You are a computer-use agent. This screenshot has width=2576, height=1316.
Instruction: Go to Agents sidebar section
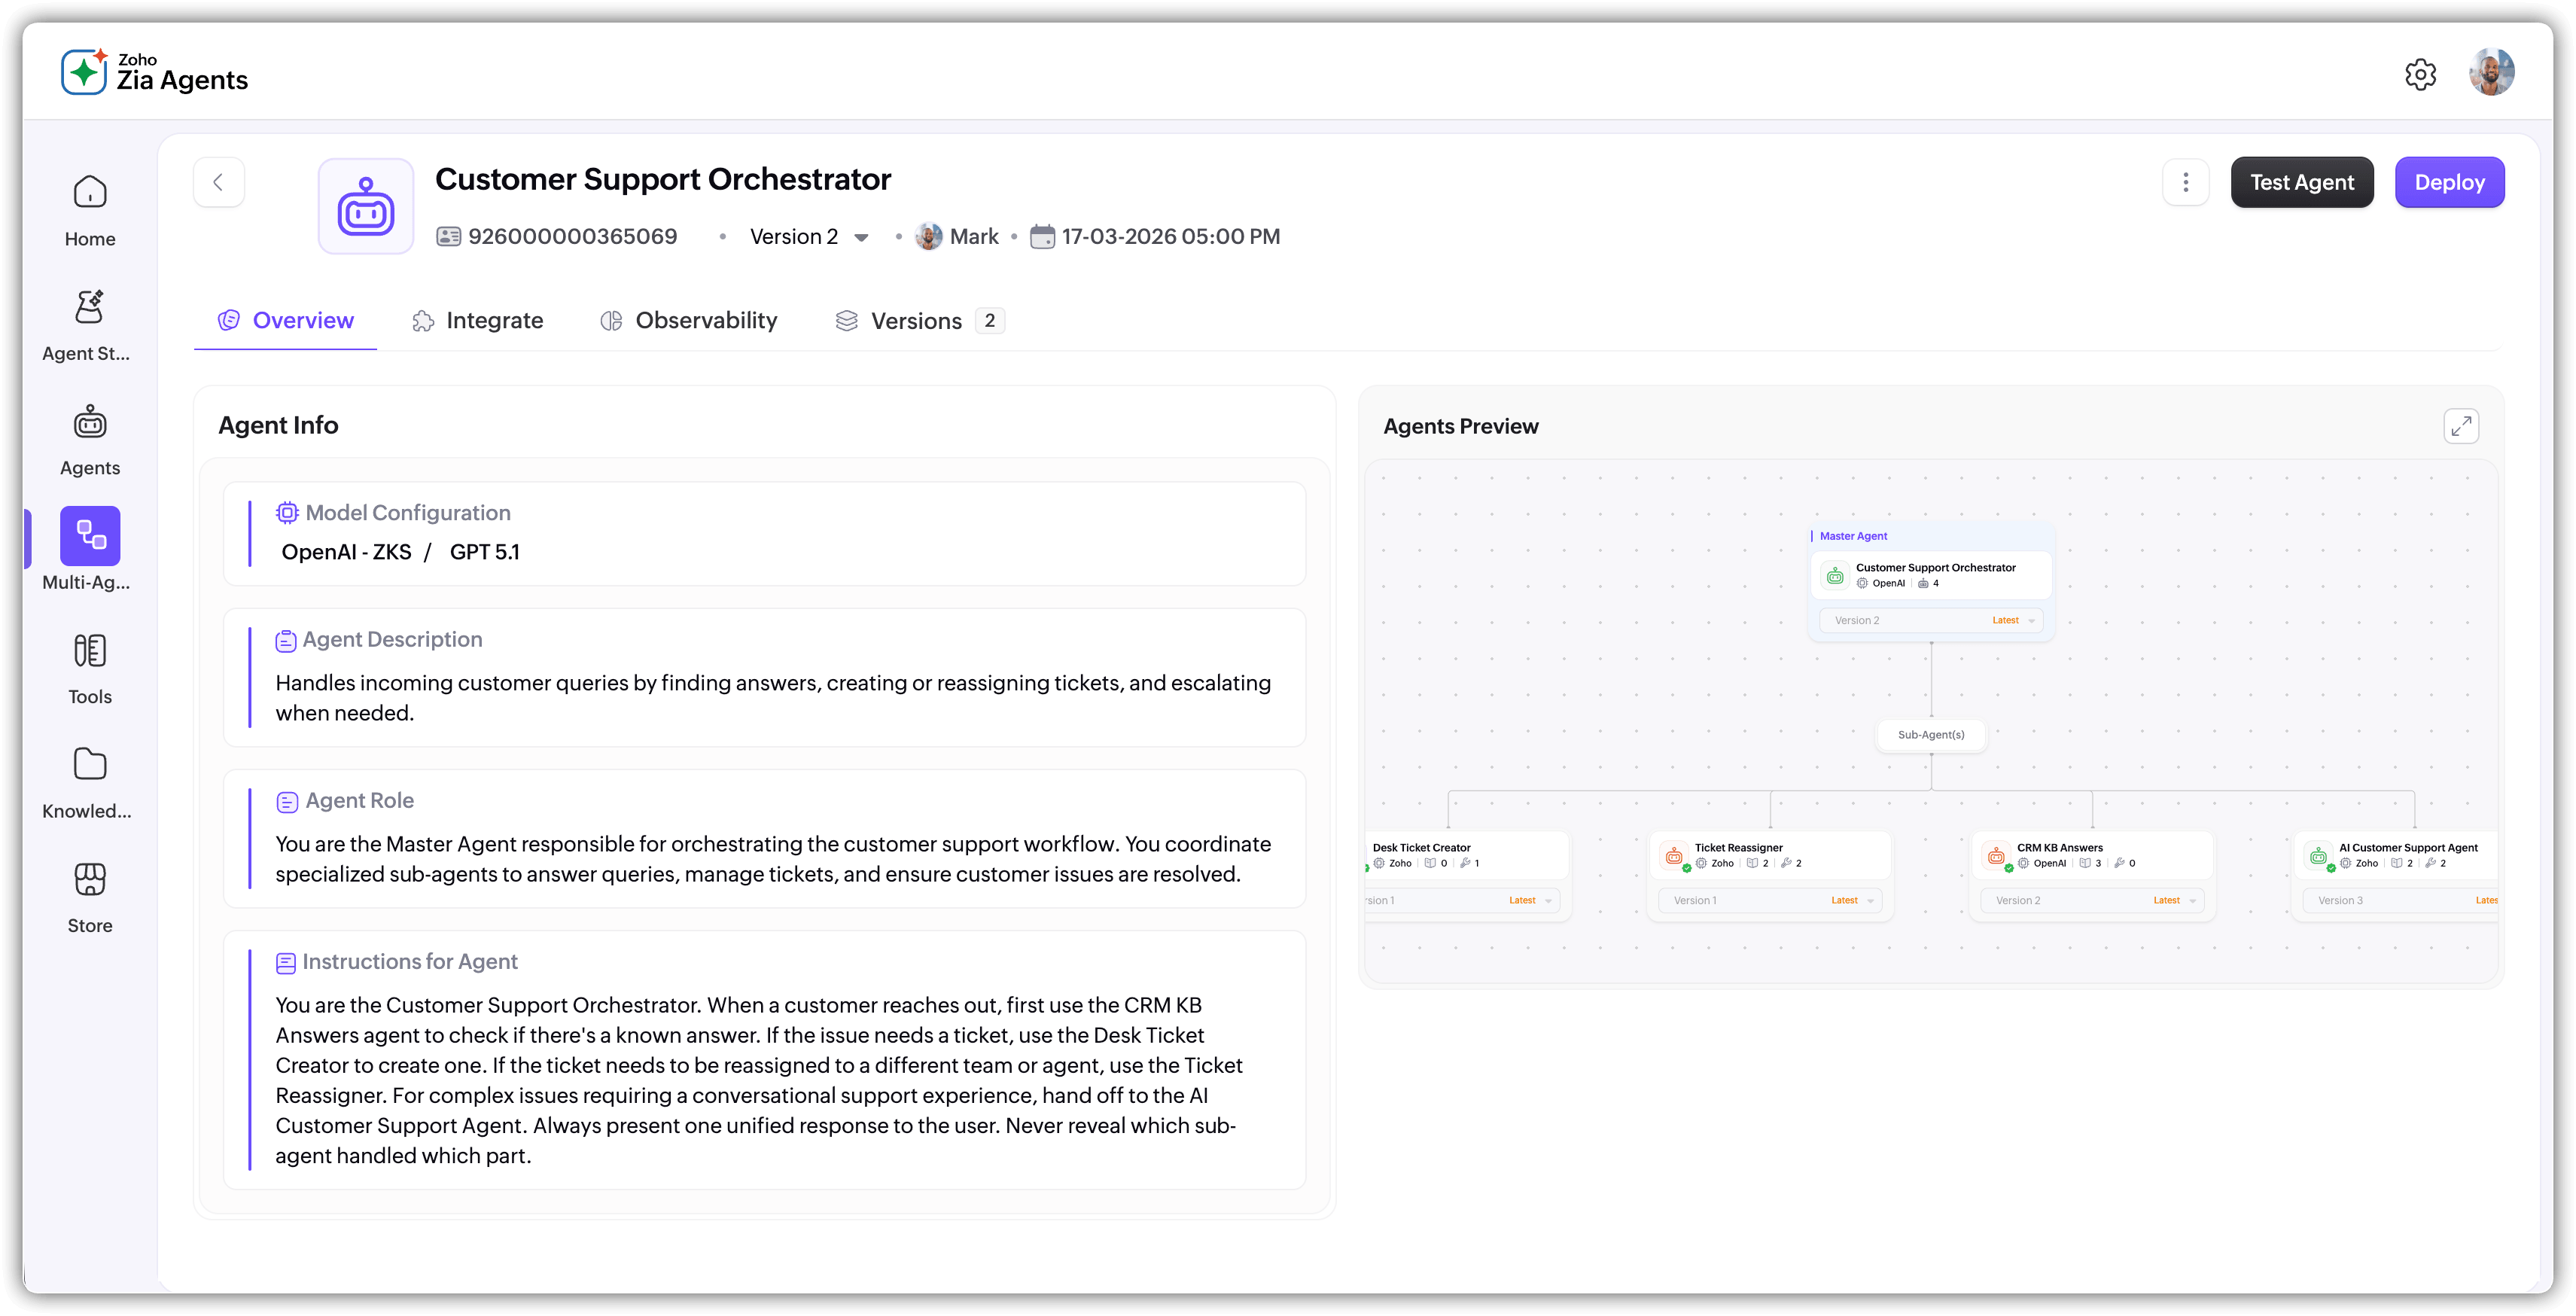(x=90, y=423)
